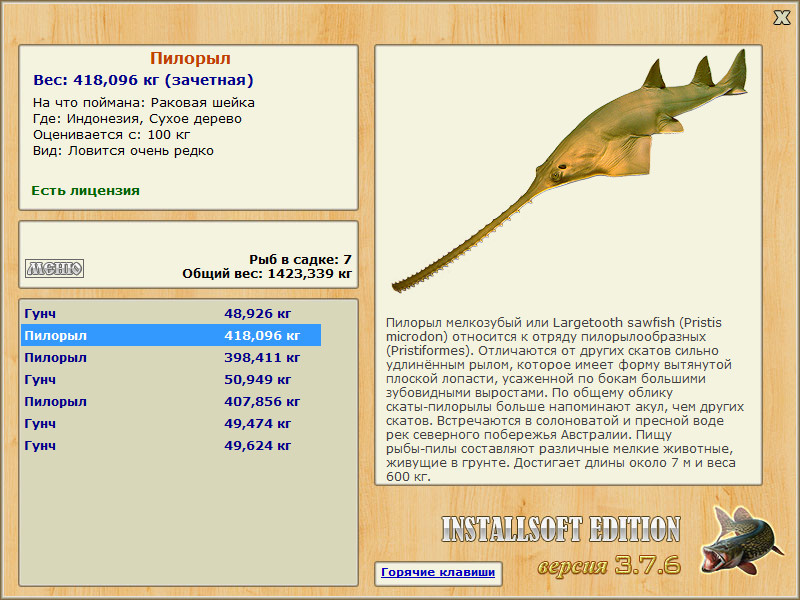Image resolution: width=800 pixels, height=600 pixels.
Task: Click the pike fish logo icon
Action: click(x=742, y=541)
